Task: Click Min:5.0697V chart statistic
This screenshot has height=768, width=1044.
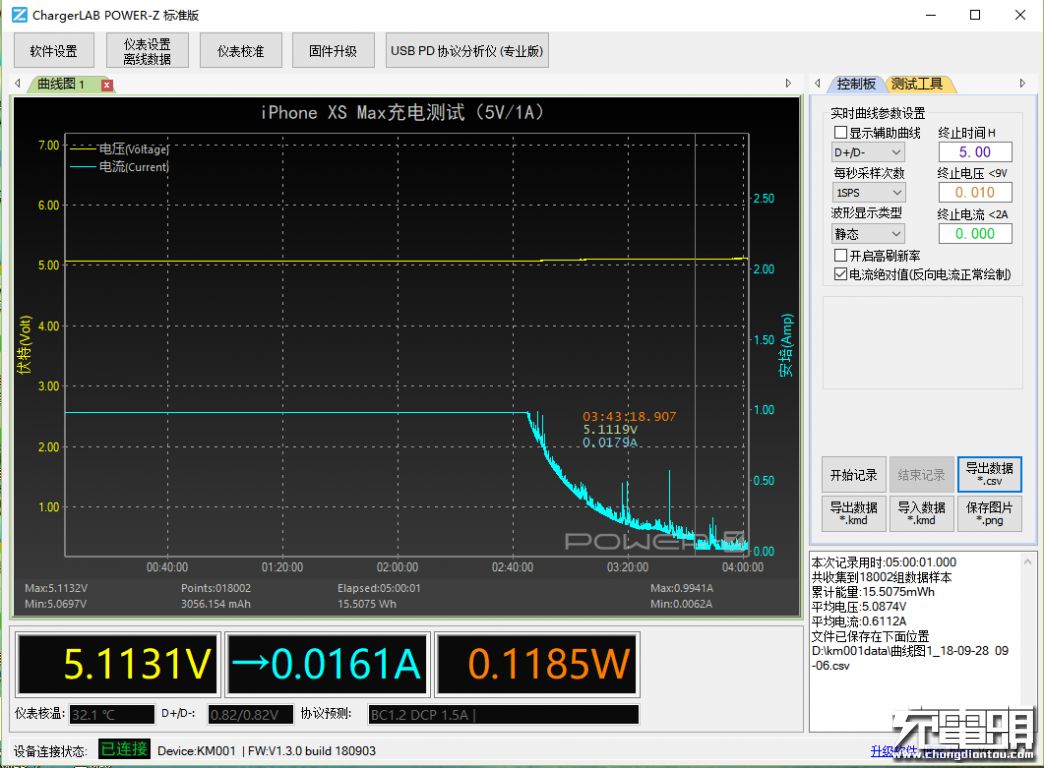Action: pyautogui.click(x=56, y=604)
